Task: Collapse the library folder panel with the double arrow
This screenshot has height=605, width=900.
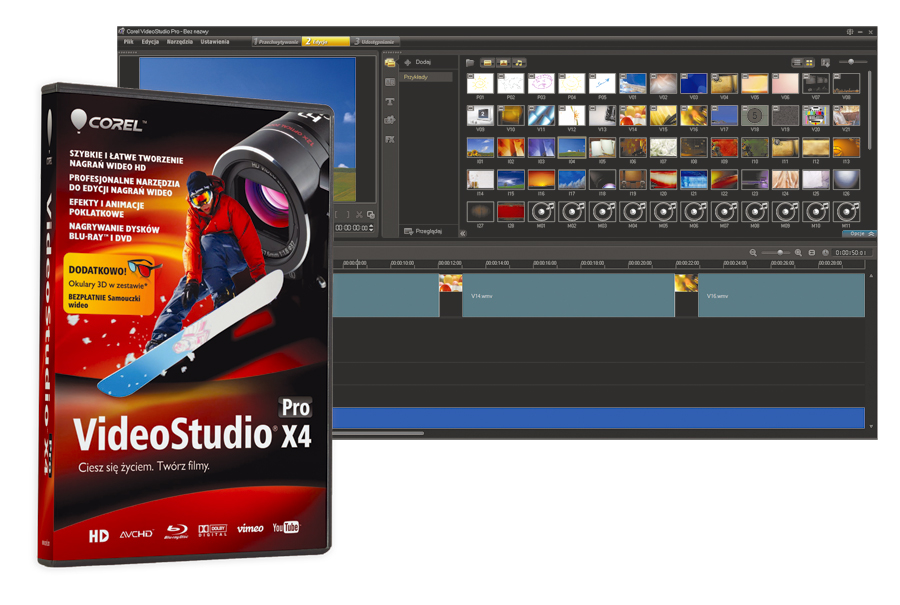Action: (x=462, y=233)
